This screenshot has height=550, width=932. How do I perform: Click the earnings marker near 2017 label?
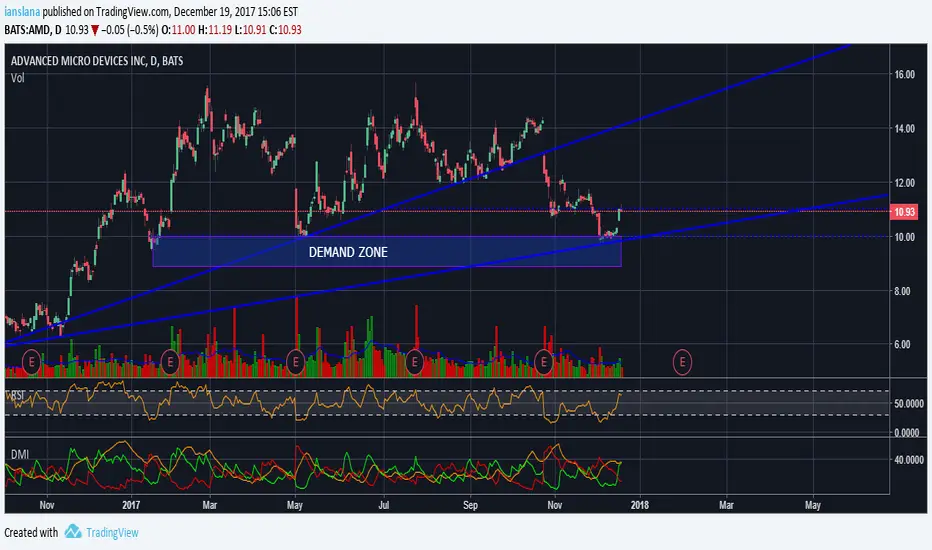[171, 362]
